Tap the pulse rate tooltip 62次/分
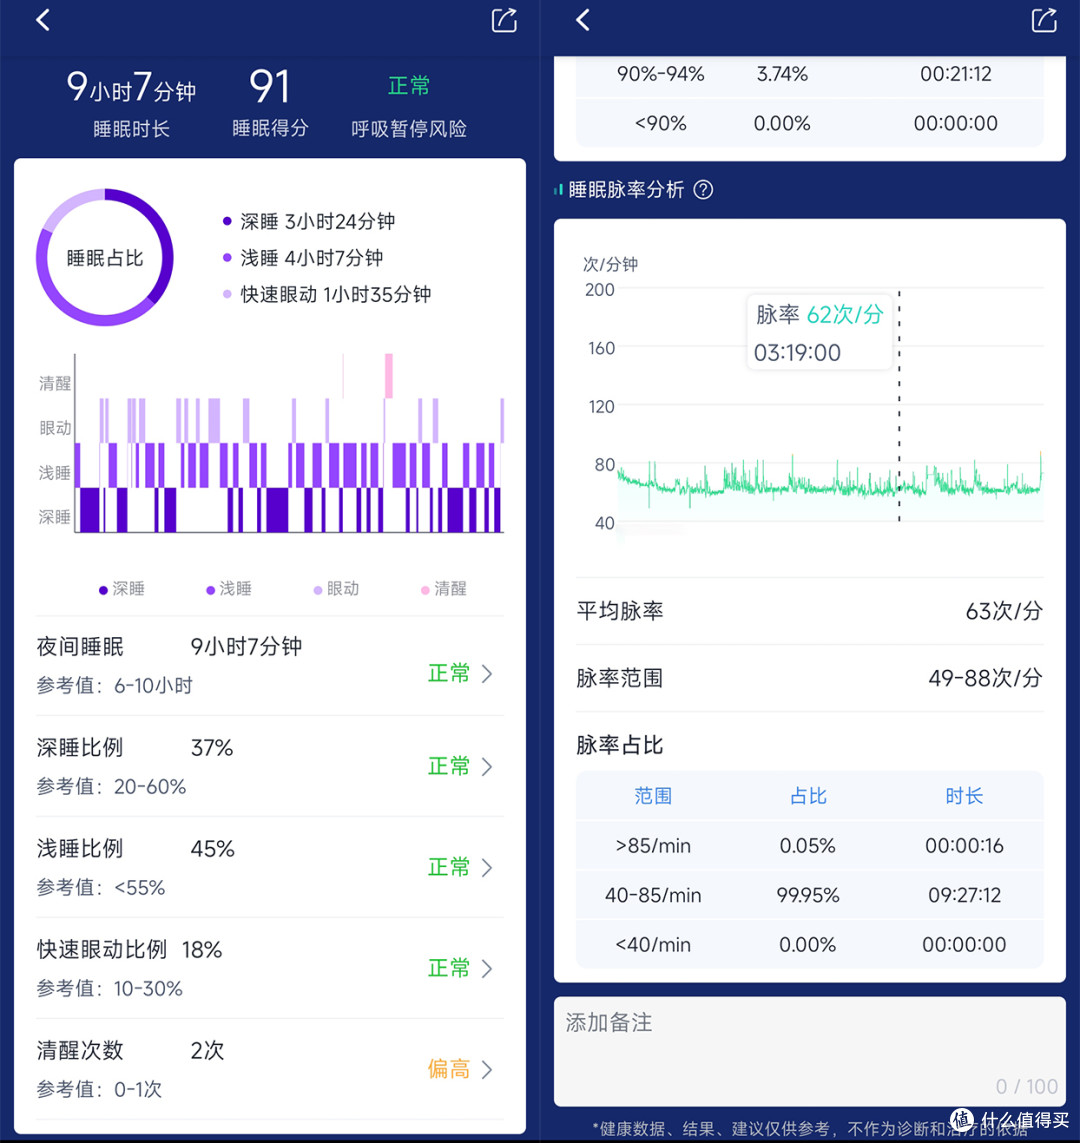This screenshot has height=1143, width=1080. click(x=820, y=332)
